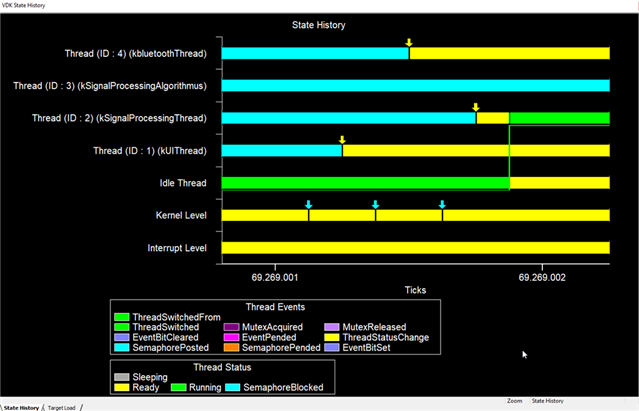Select the State History tab
The width and height of the screenshot is (639, 411).
pos(21,407)
